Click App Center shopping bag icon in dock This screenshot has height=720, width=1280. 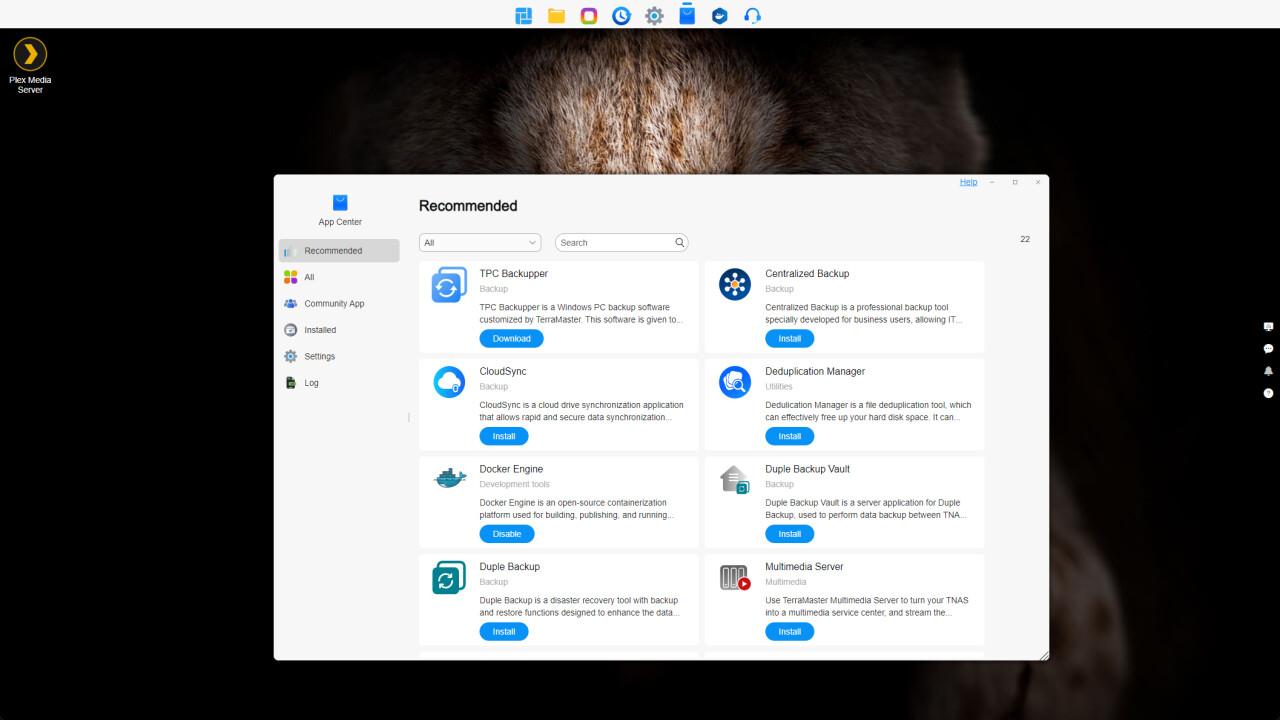pyautogui.click(x=687, y=15)
